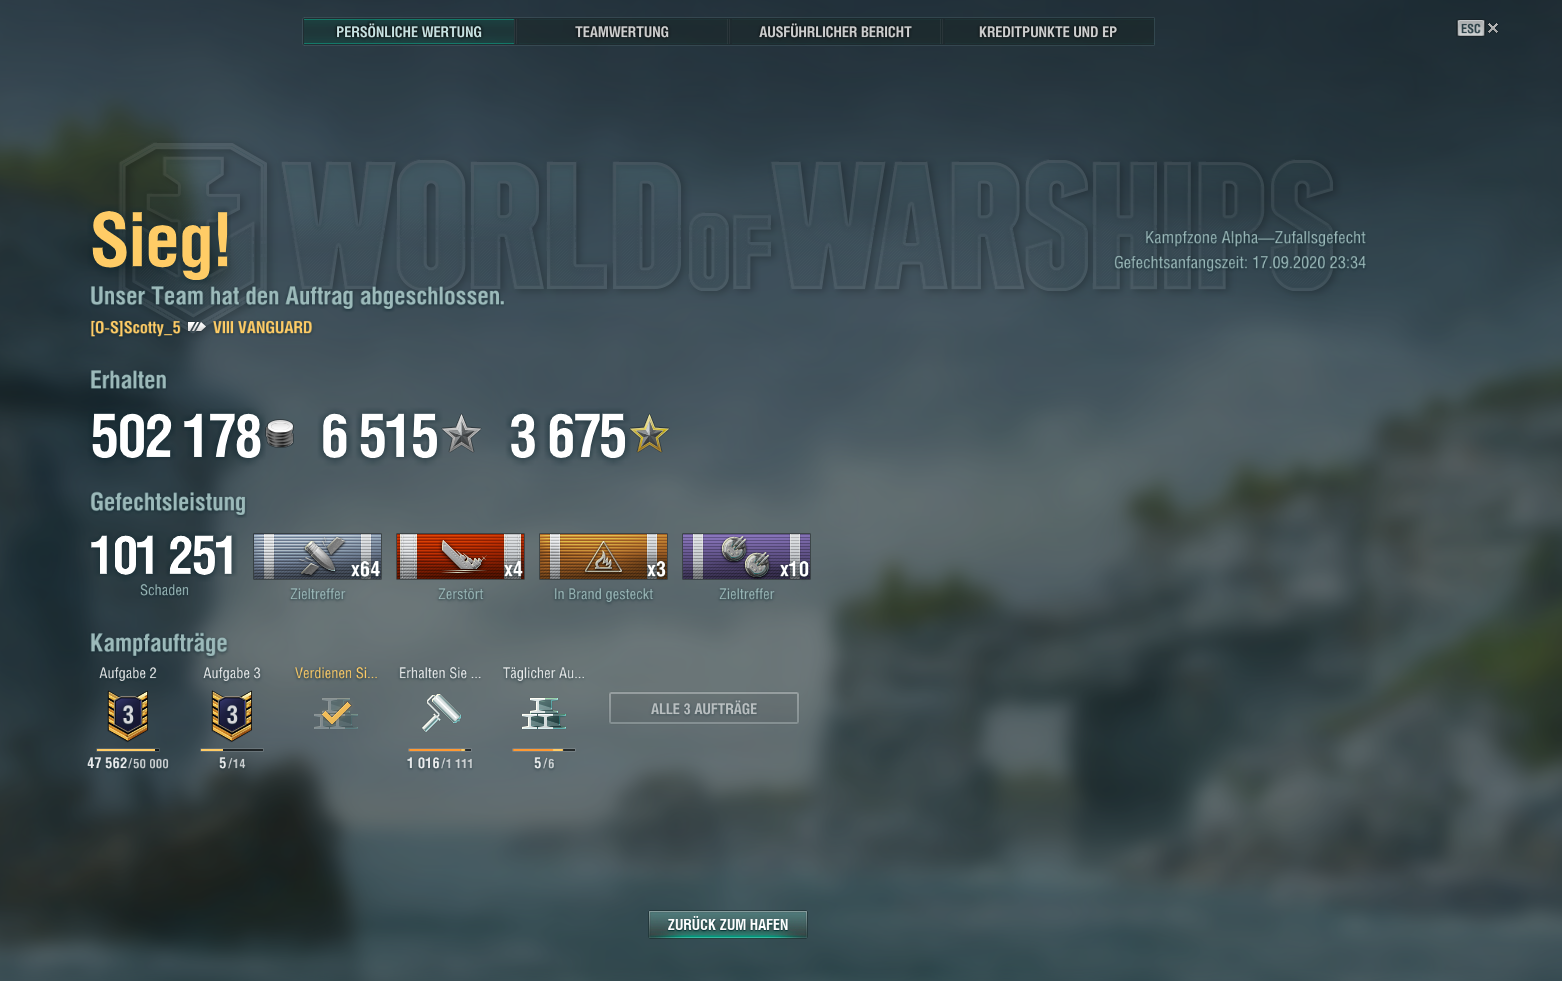Image resolution: width=1562 pixels, height=981 pixels.
Task: Click the In Brand gesteckt fire ribbon
Action: click(603, 557)
